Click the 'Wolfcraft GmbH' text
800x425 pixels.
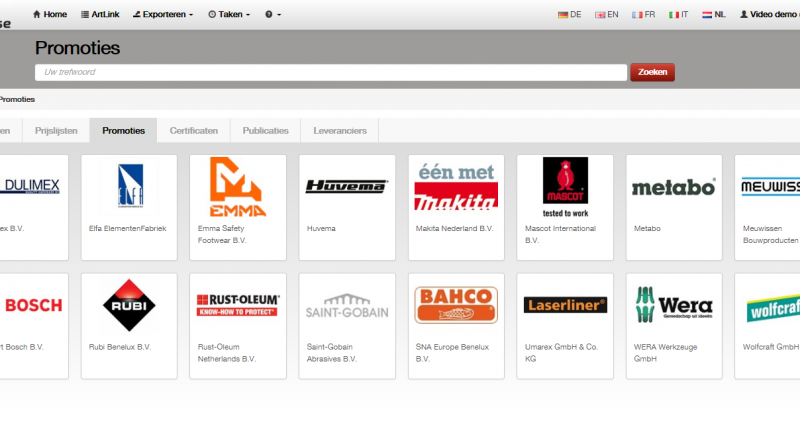pos(770,347)
